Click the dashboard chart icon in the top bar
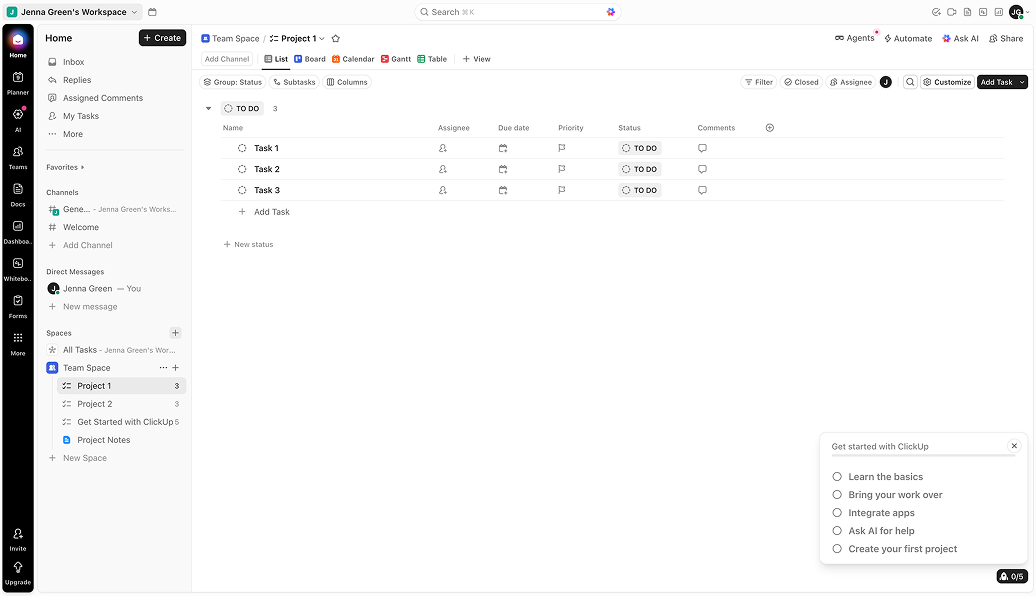 point(998,12)
